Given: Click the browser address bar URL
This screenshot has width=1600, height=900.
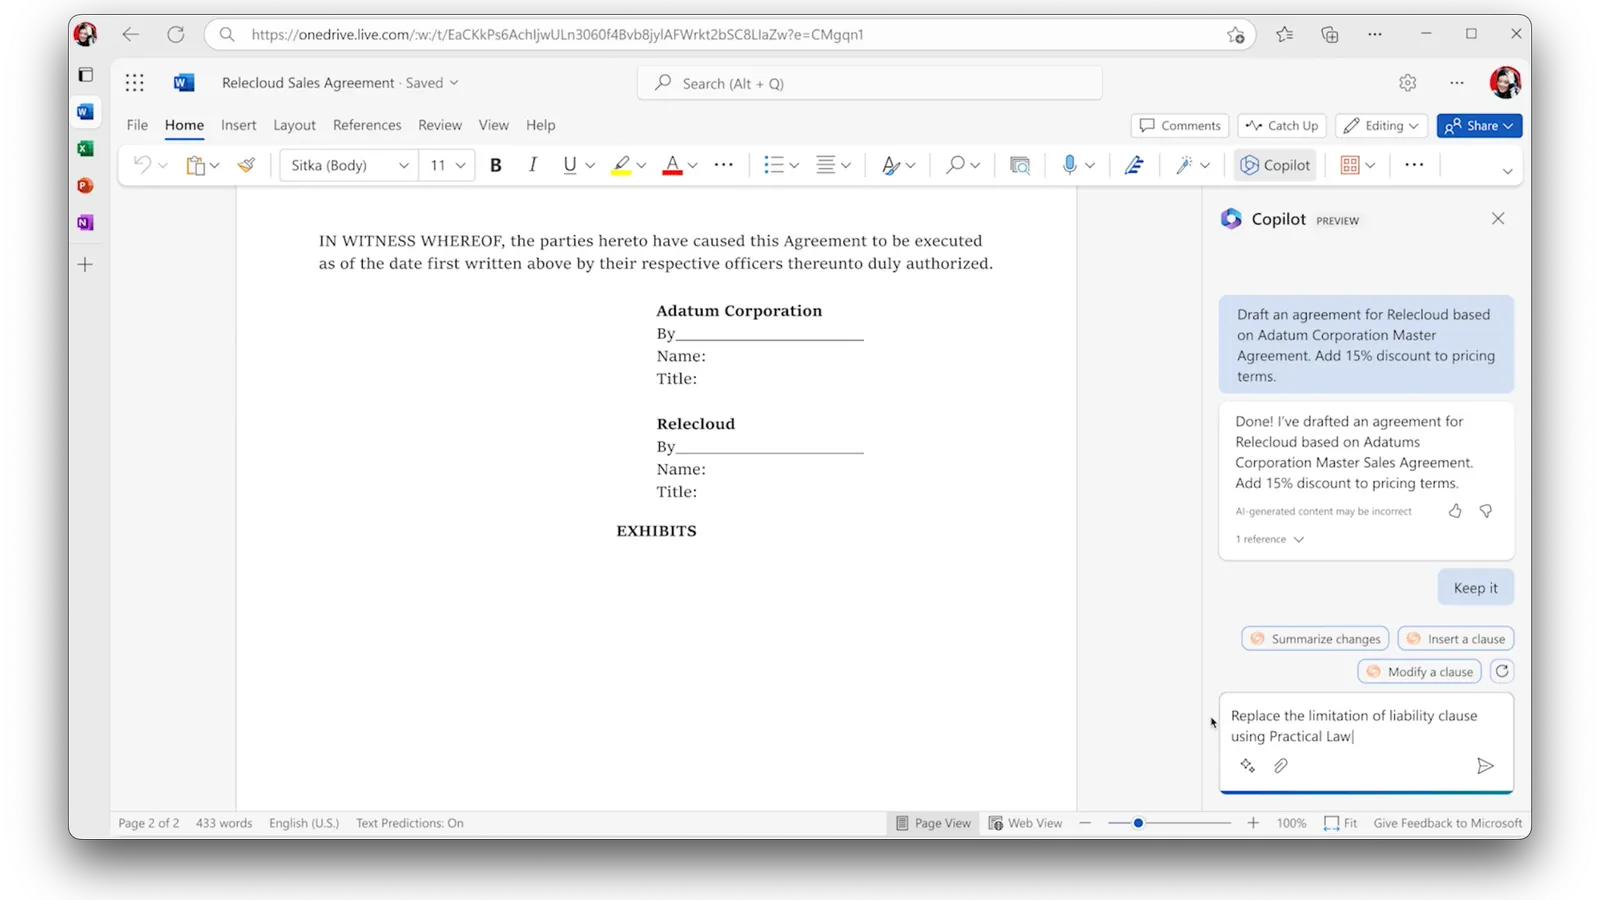Looking at the screenshot, I should click(x=558, y=34).
